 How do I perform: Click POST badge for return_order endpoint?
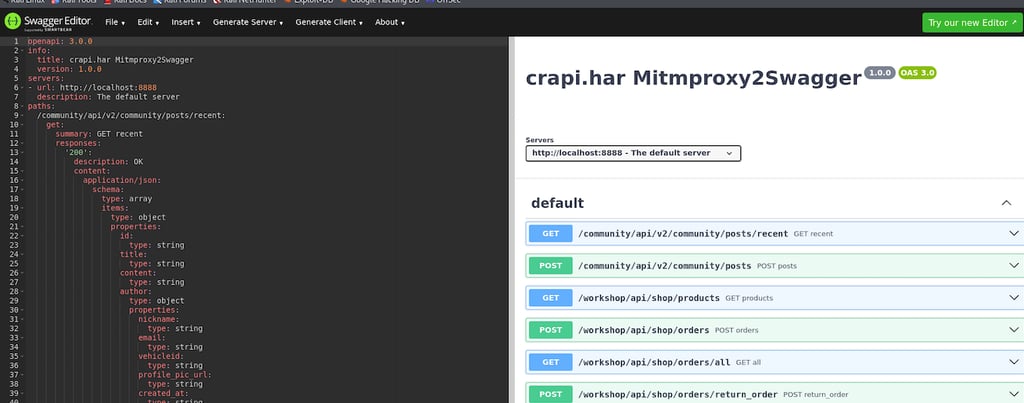[x=551, y=394]
